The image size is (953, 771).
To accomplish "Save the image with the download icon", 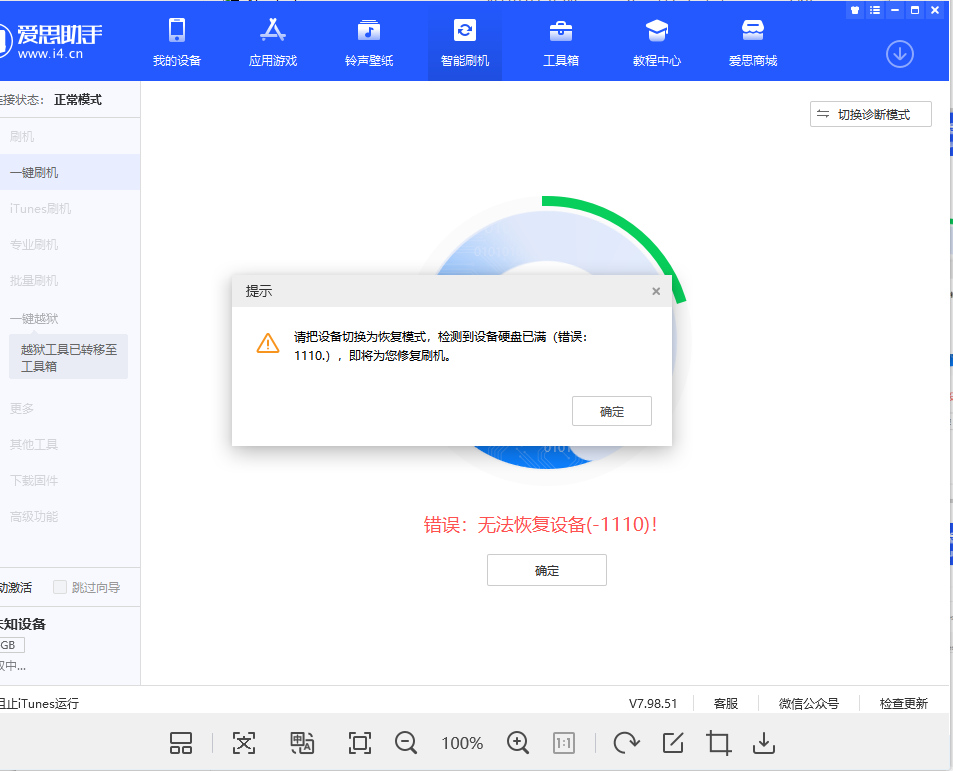I will (764, 742).
